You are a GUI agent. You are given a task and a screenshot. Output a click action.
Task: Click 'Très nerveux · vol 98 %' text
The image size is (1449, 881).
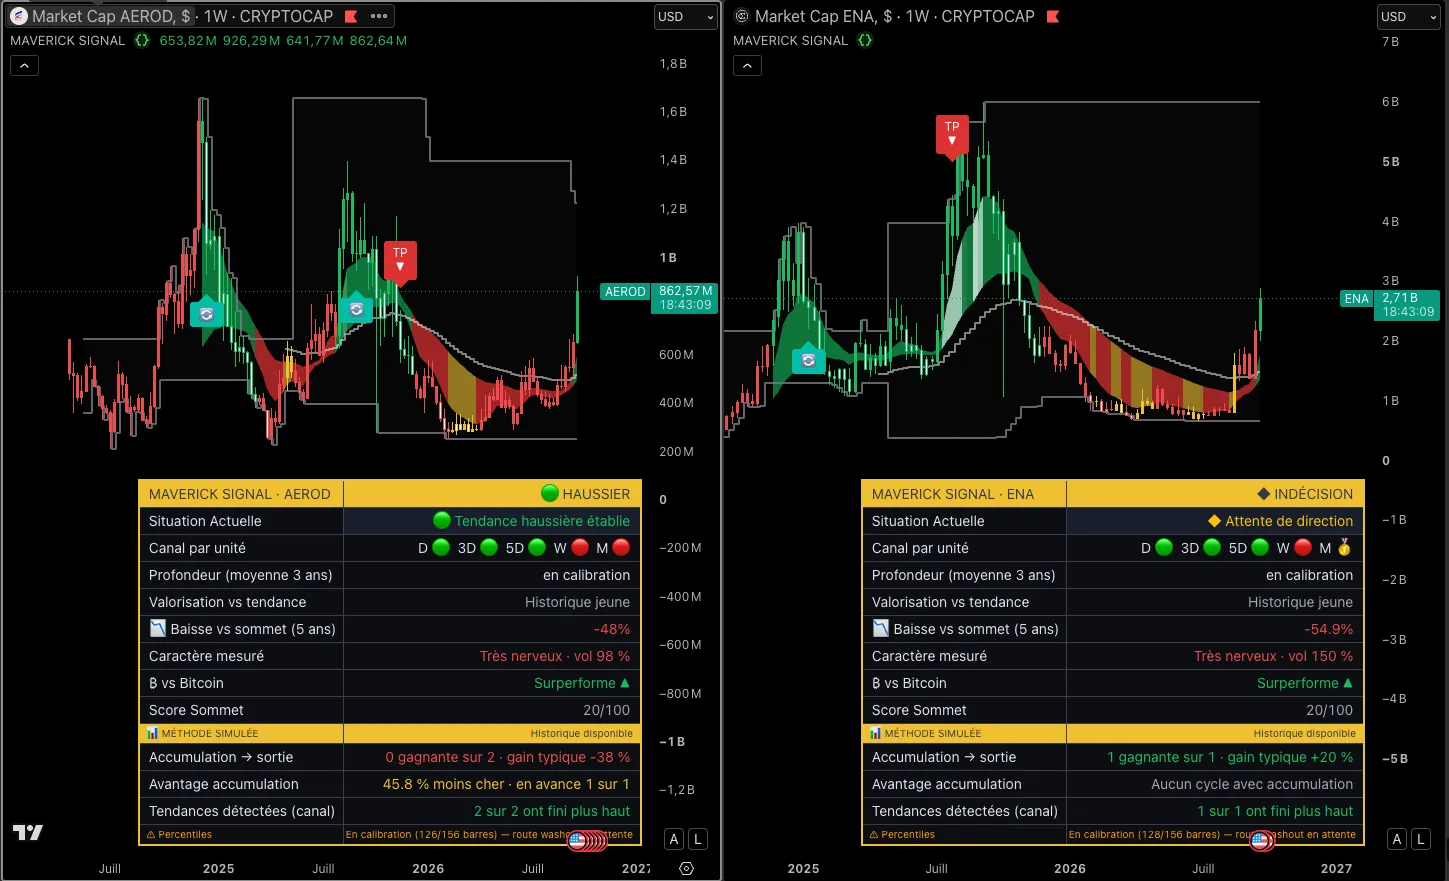[x=555, y=656]
